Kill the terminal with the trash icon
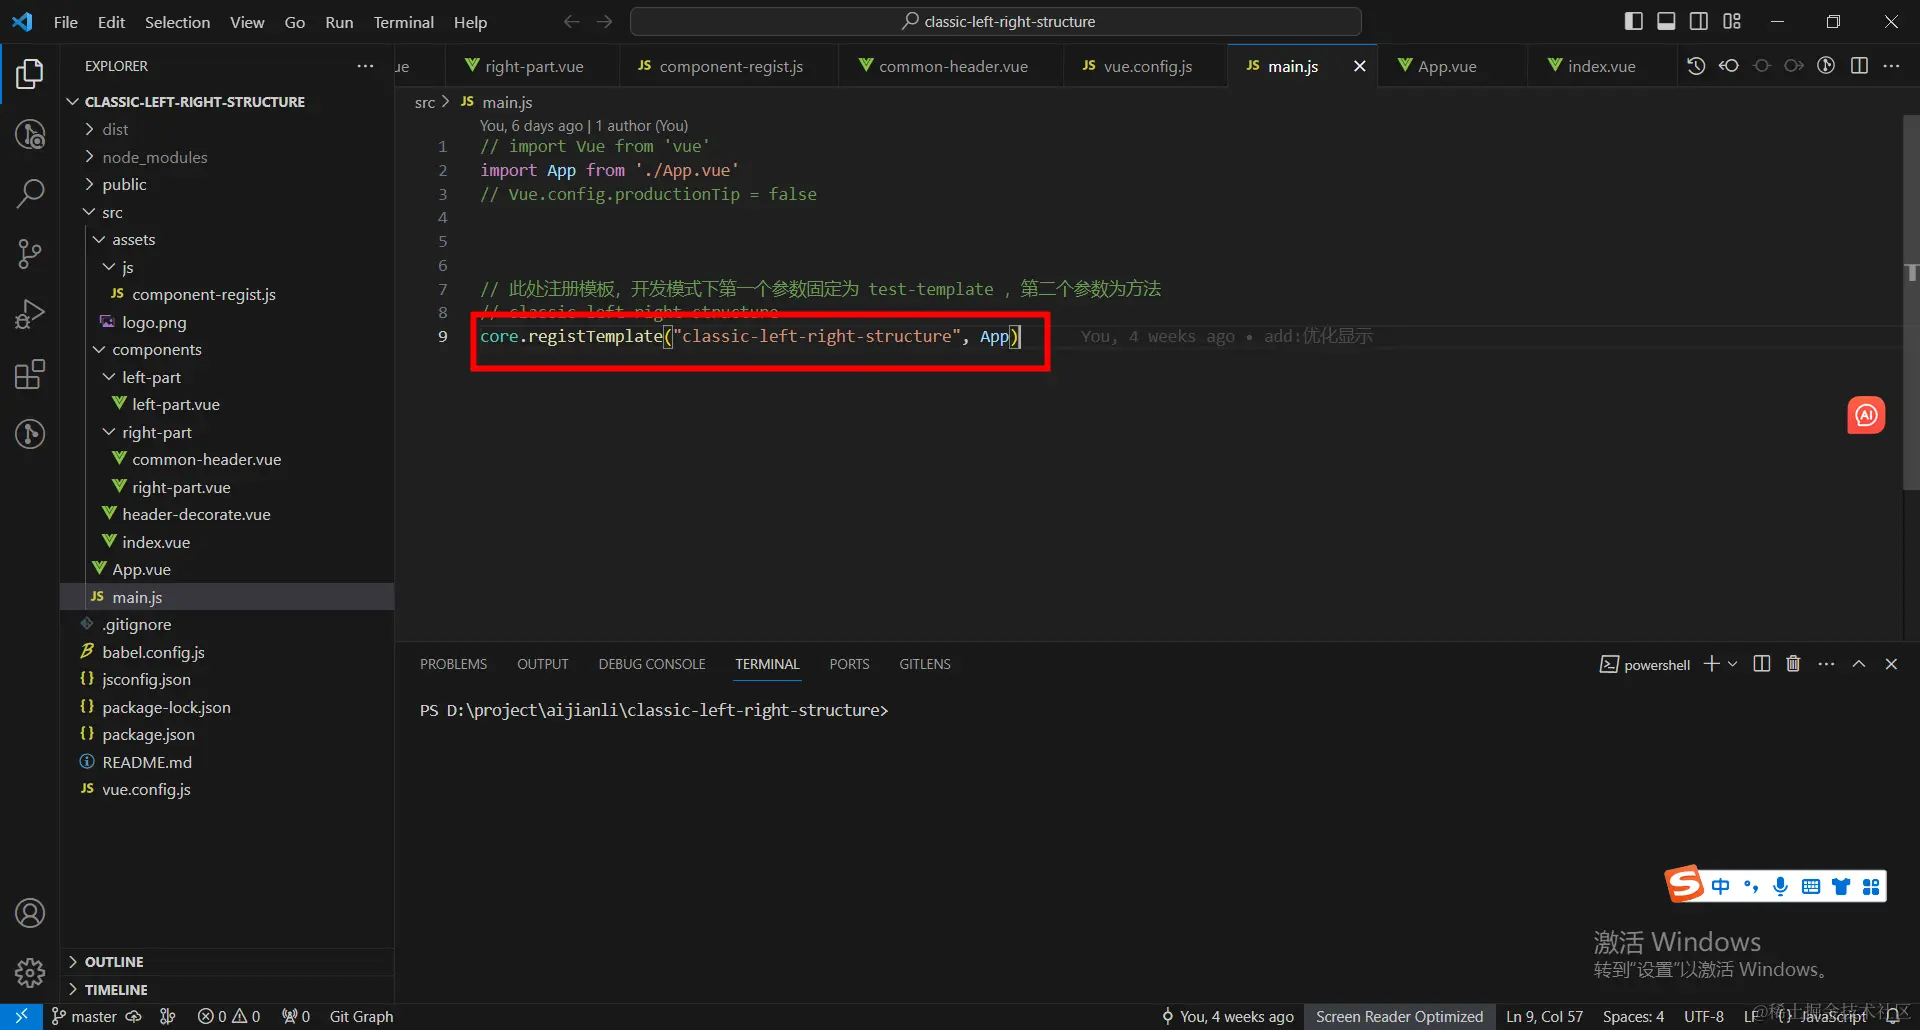The image size is (1920, 1030). [1793, 664]
